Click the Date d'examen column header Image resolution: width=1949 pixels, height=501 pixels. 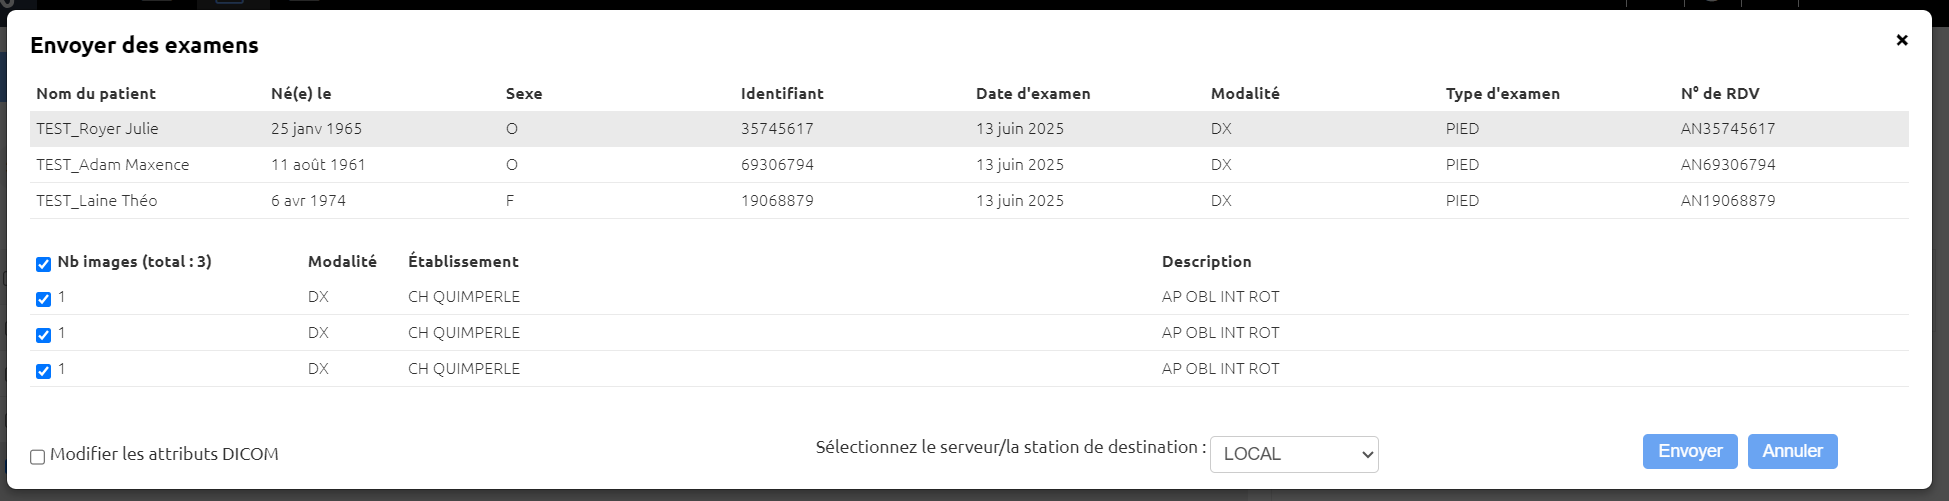point(1033,93)
